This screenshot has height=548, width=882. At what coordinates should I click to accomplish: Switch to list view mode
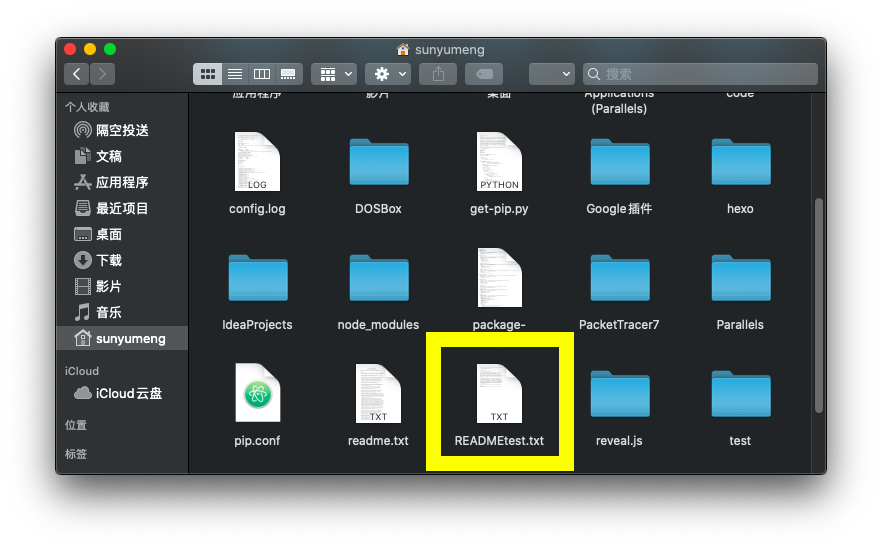pyautogui.click(x=235, y=74)
